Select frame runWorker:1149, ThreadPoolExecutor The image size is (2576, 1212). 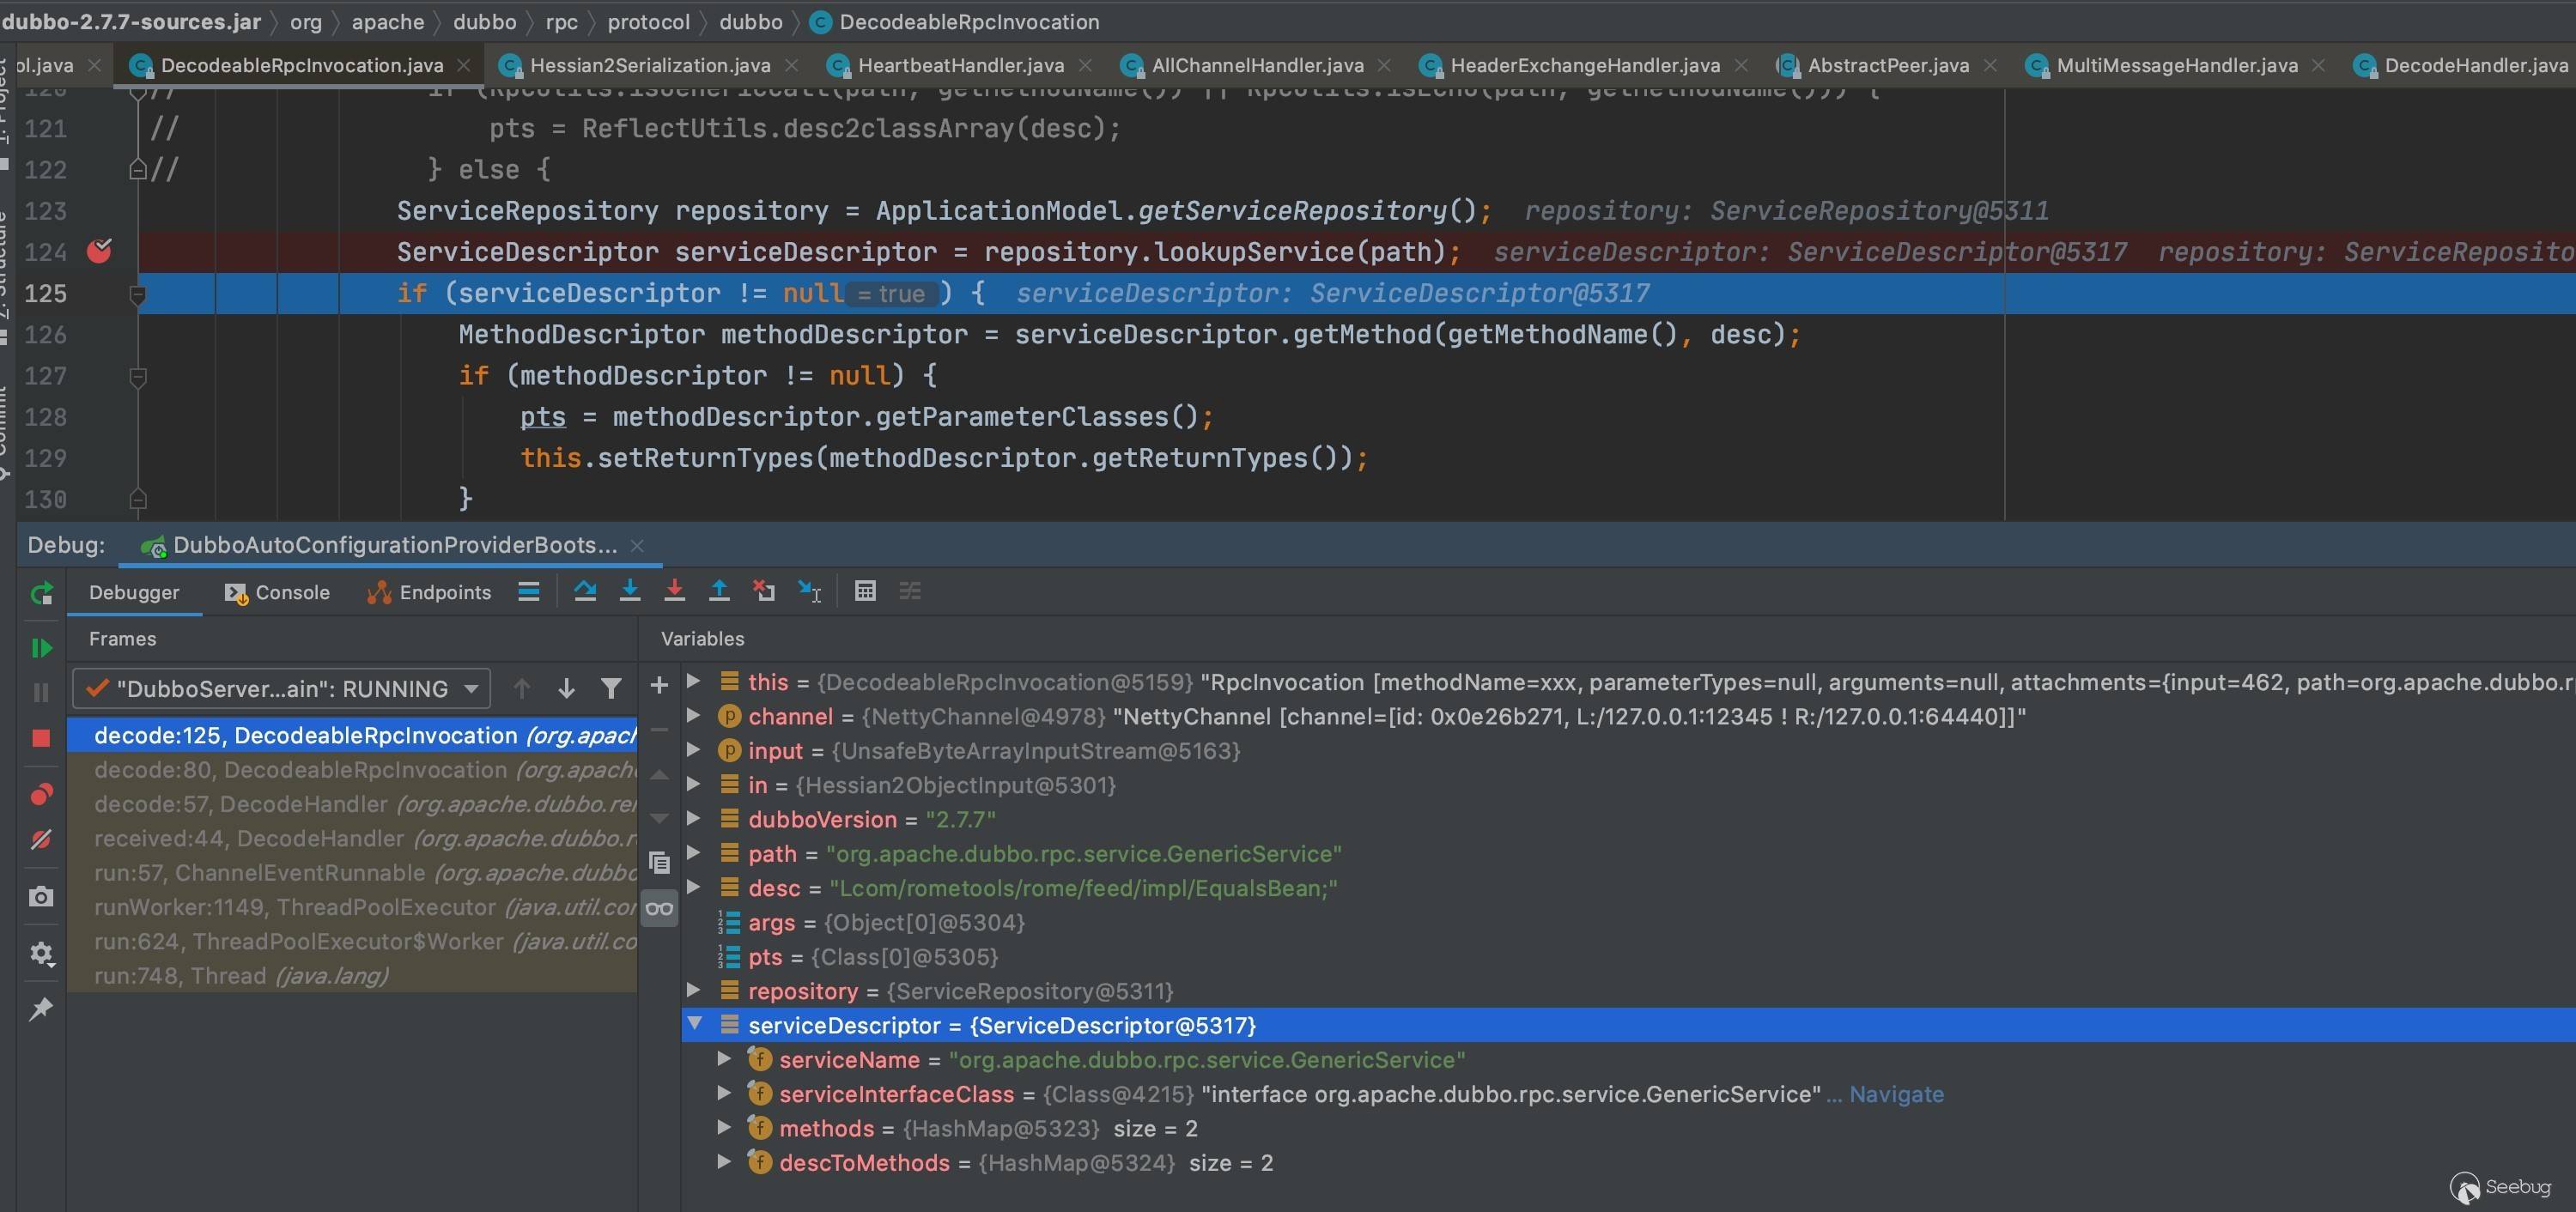(352, 907)
